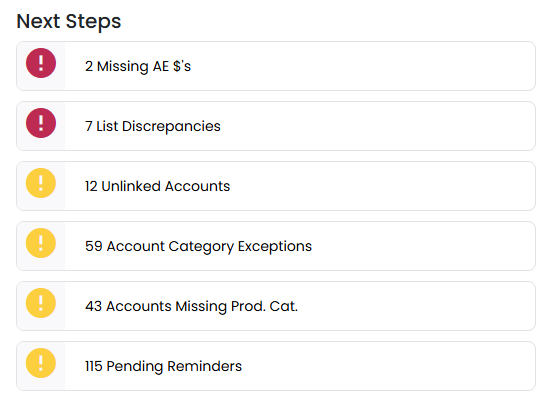This screenshot has height=398, width=548.
Task: Click yellow warning icon for Account Category Exceptions
Action: pyautogui.click(x=41, y=243)
